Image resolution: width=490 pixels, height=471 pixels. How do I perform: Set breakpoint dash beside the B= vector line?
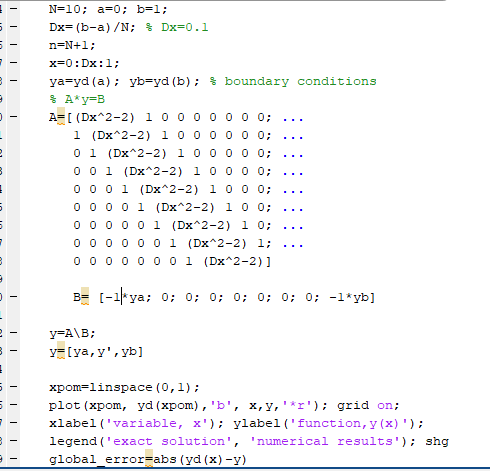13,297
